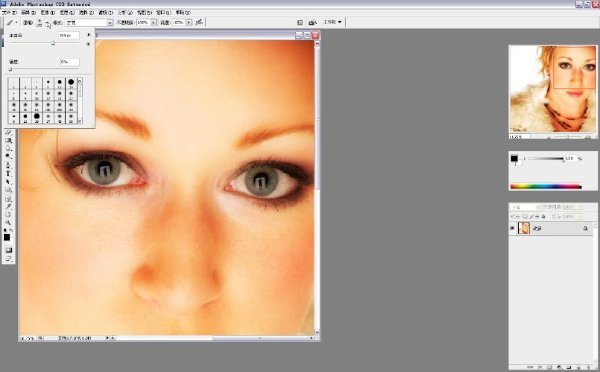
Task: Add a layer style with the fx icon
Action: point(540,367)
